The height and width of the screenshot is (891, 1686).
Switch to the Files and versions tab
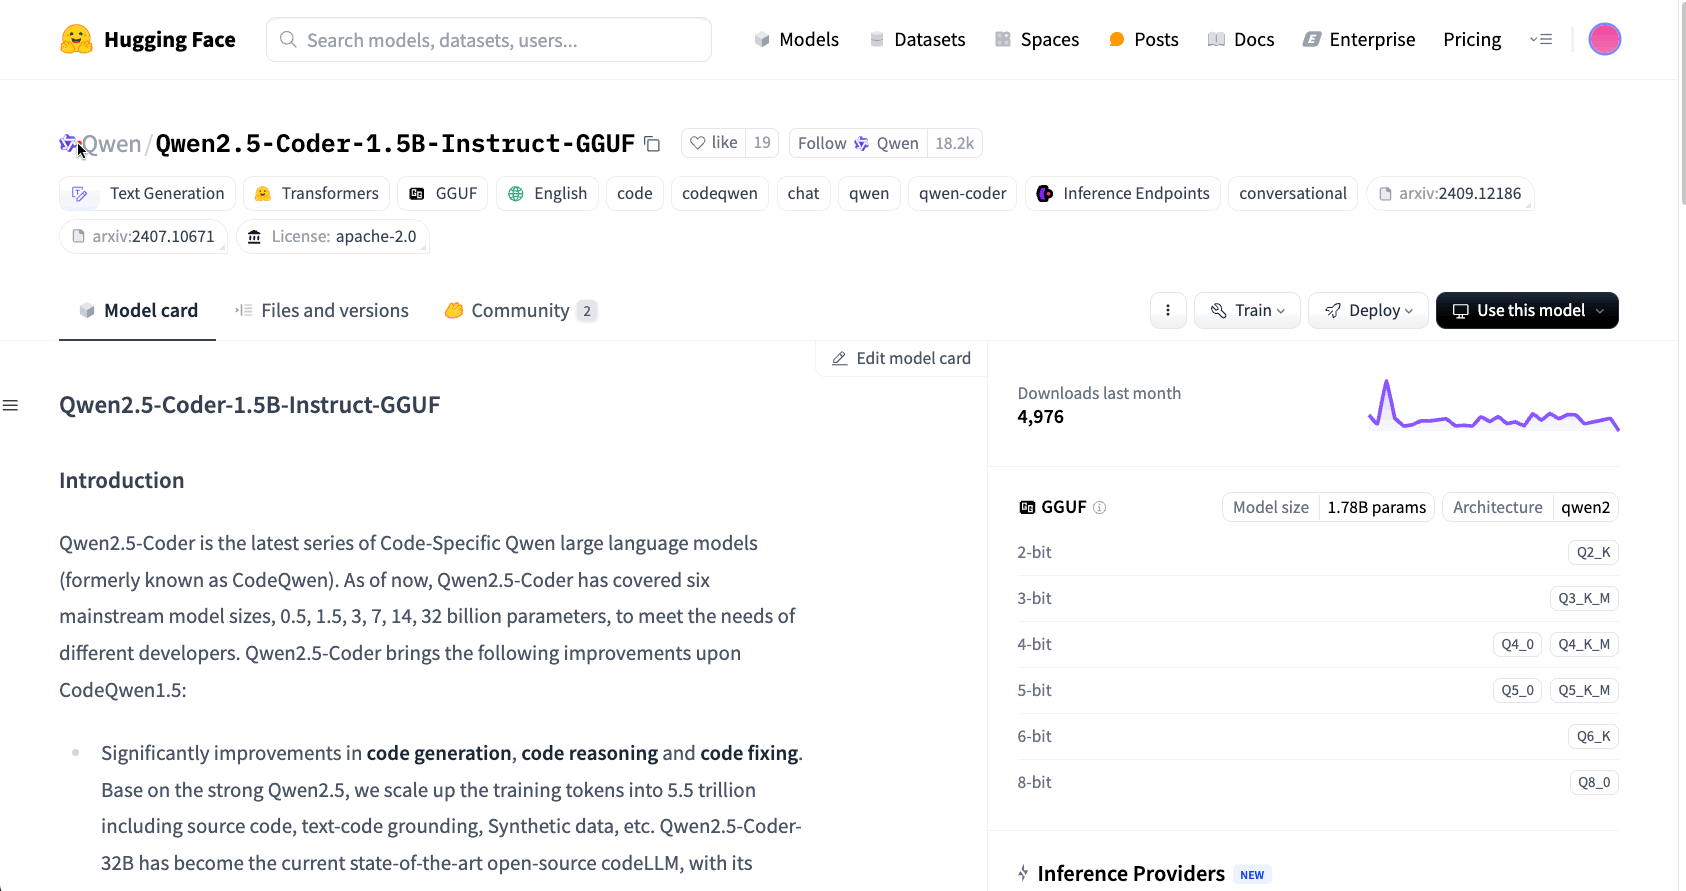click(x=322, y=310)
